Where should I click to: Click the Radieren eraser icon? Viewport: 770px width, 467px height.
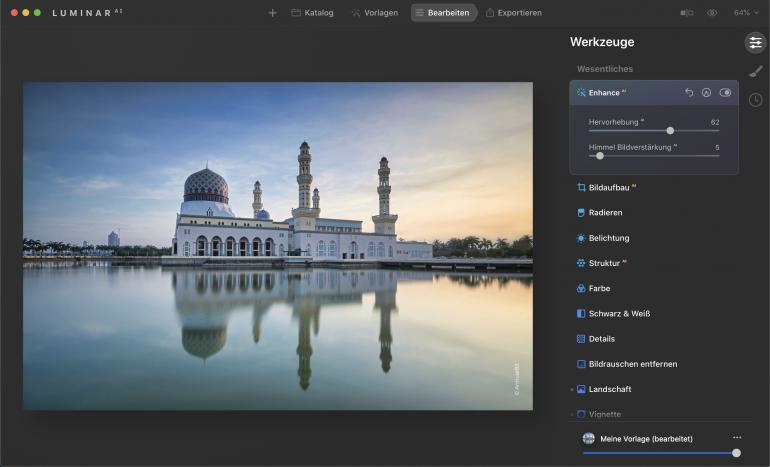pyautogui.click(x=581, y=213)
